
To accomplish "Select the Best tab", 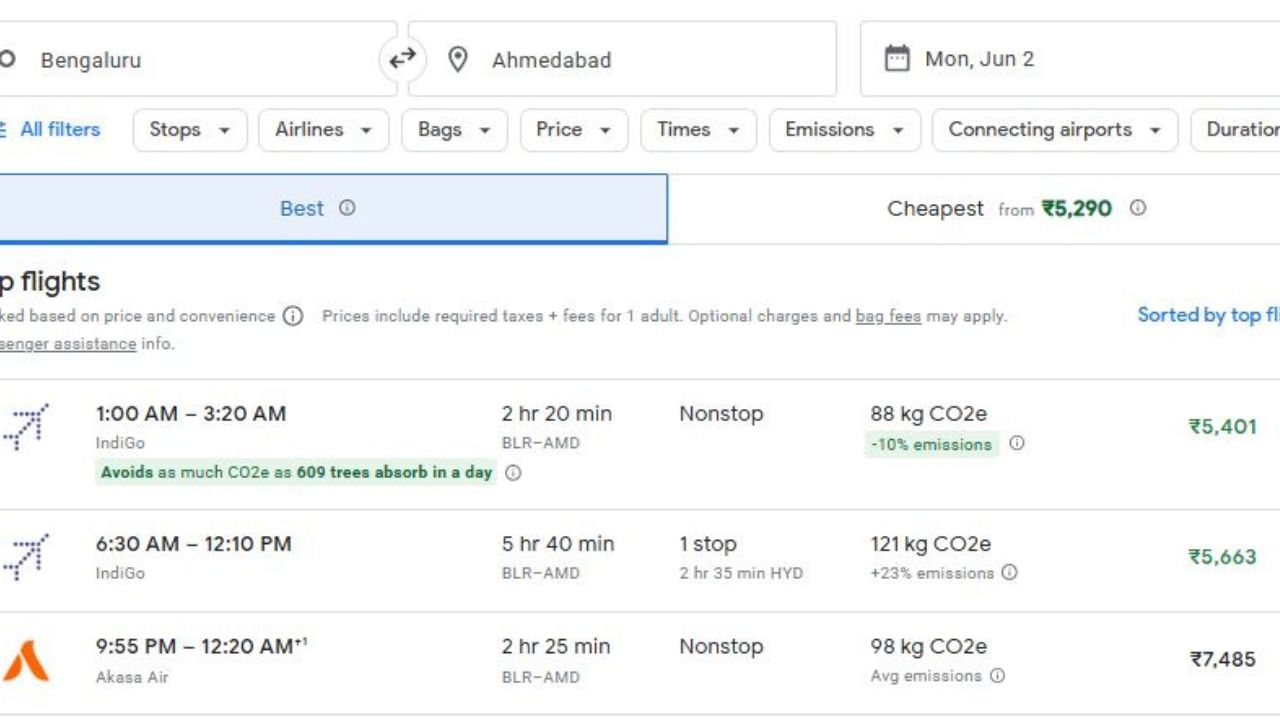I will (x=301, y=208).
